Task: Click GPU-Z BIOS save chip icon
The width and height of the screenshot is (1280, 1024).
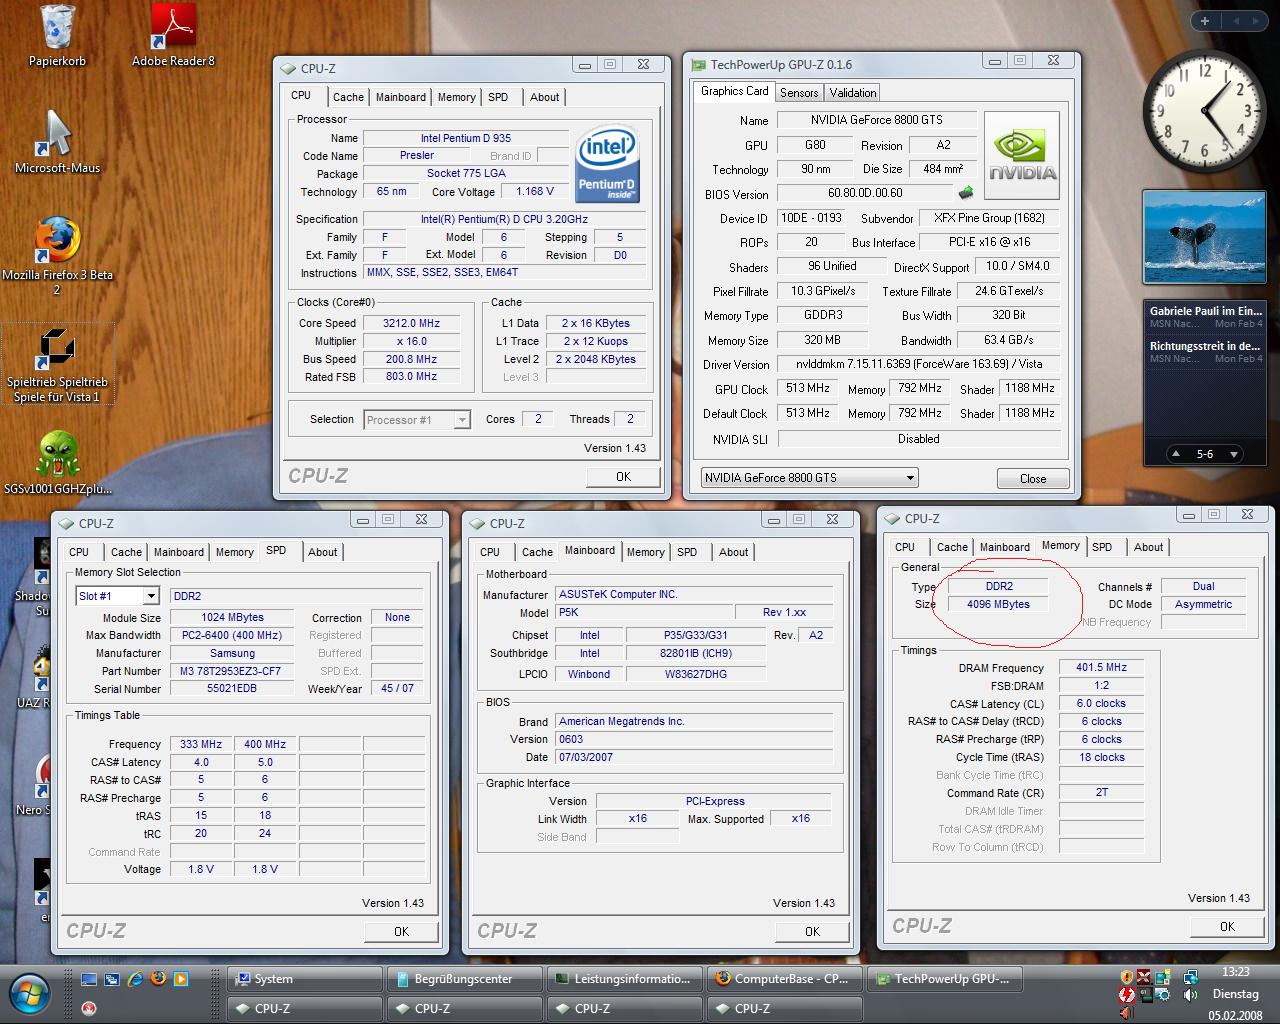Action: [x=966, y=193]
